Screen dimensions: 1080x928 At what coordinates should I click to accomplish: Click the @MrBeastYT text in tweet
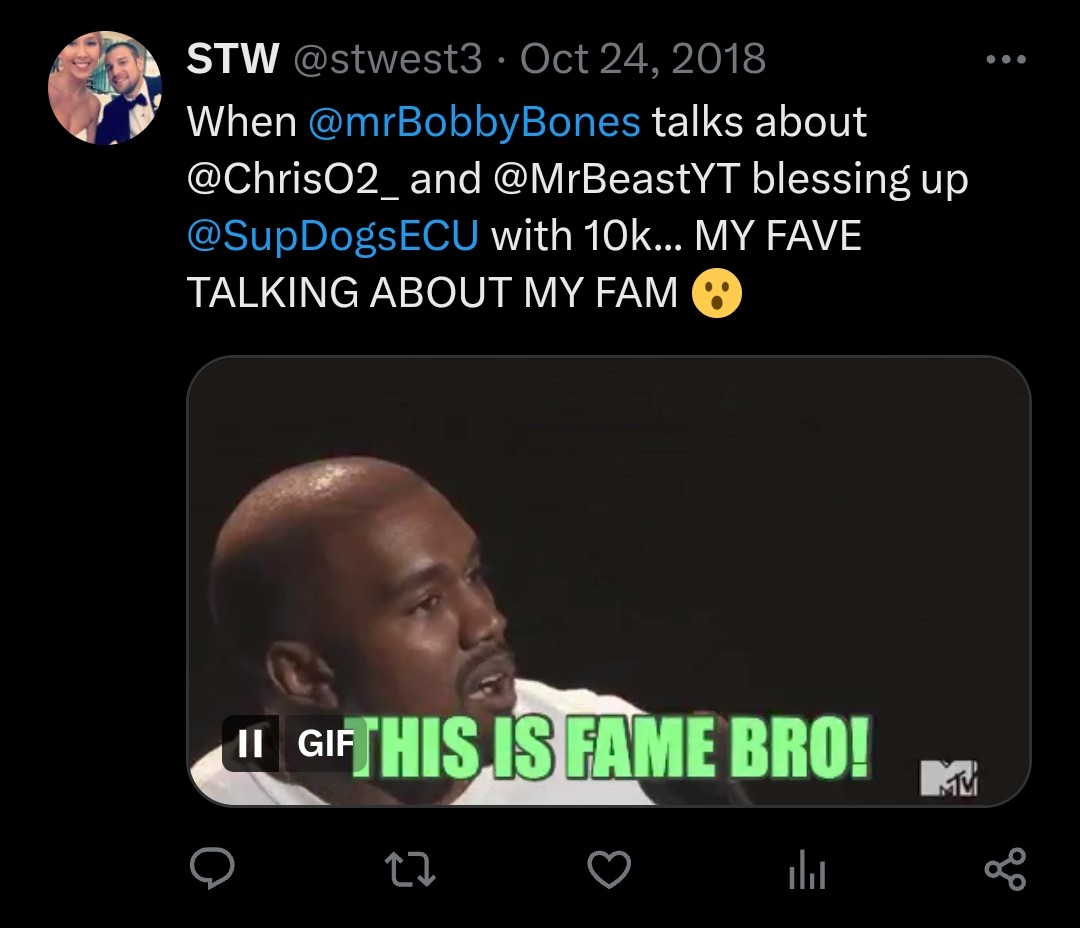[617, 179]
